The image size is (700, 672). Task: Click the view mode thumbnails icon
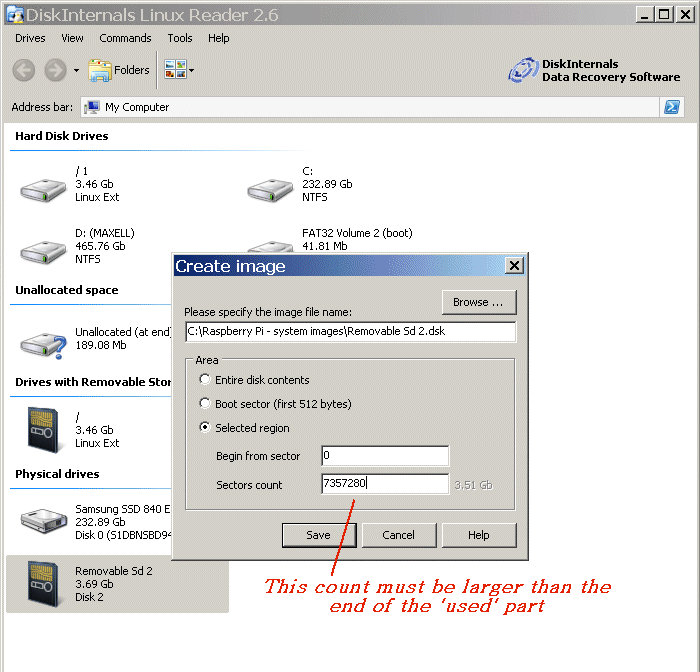tap(175, 70)
